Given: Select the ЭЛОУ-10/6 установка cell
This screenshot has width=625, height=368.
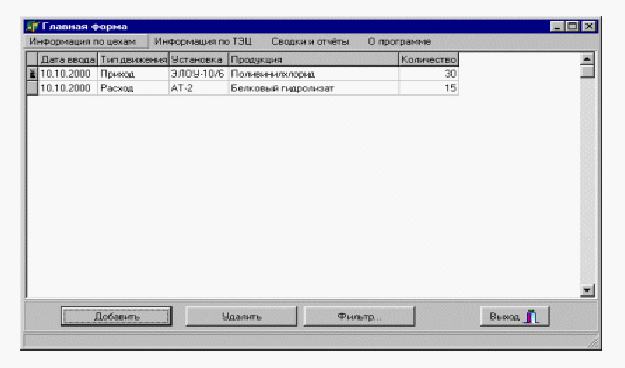Looking at the screenshot, I should click(198, 74).
